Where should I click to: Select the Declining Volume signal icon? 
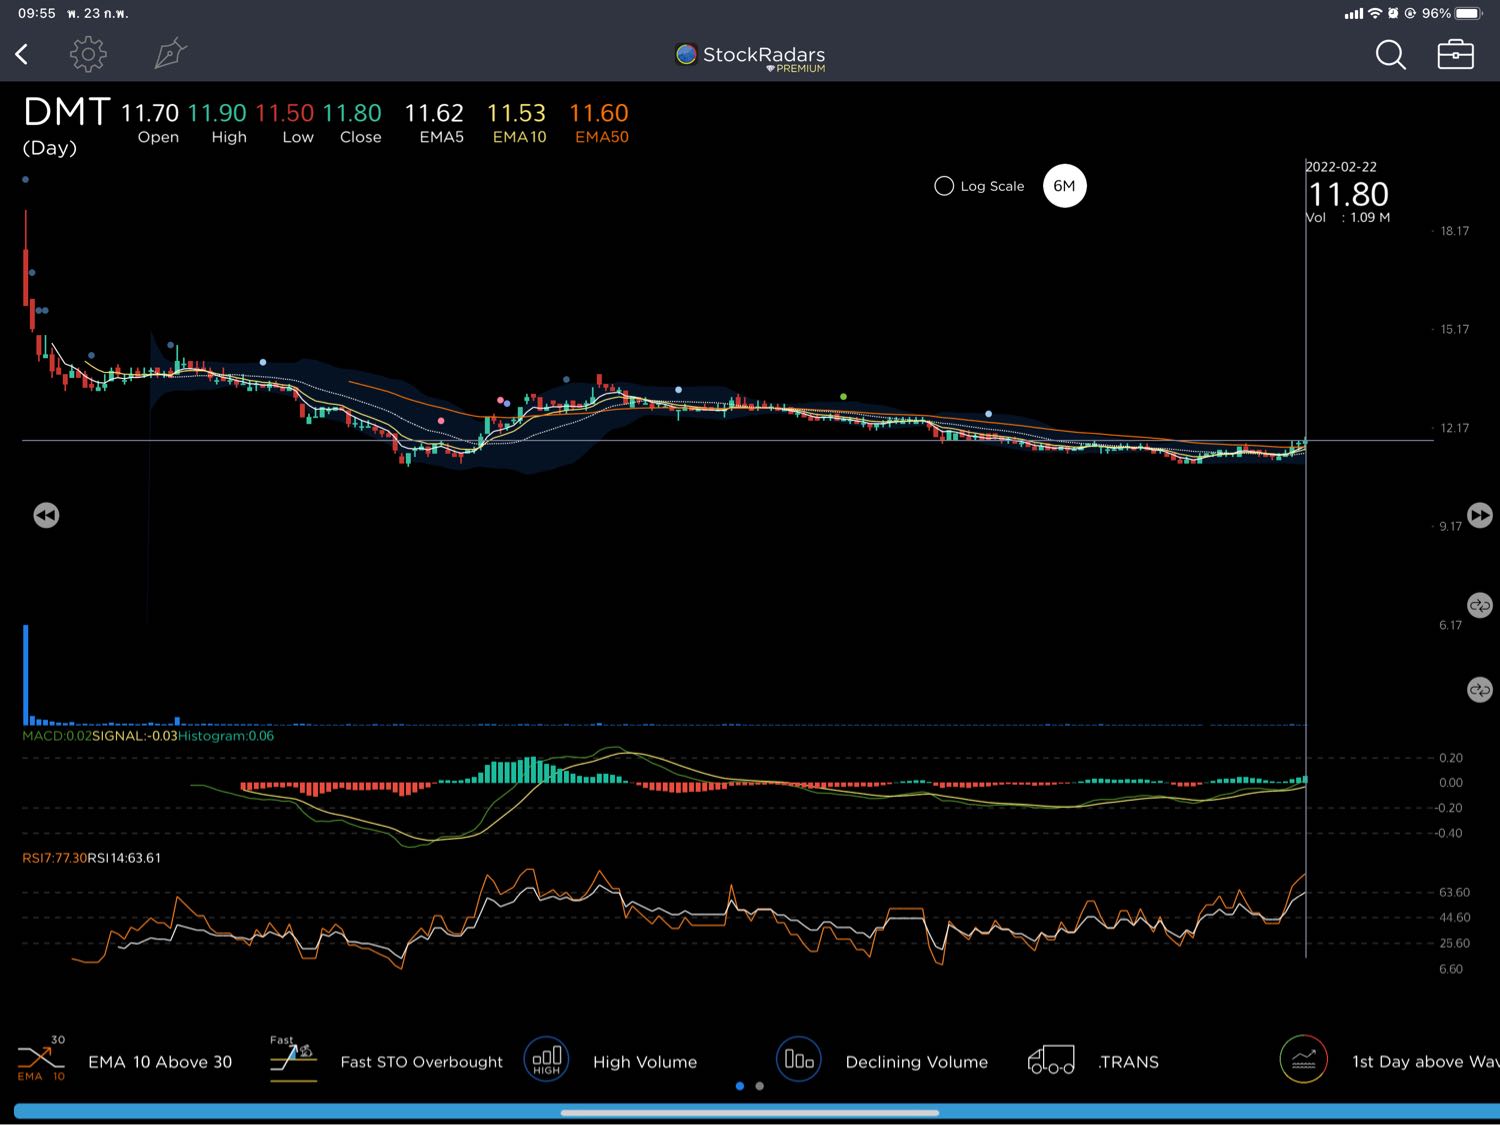799,1060
